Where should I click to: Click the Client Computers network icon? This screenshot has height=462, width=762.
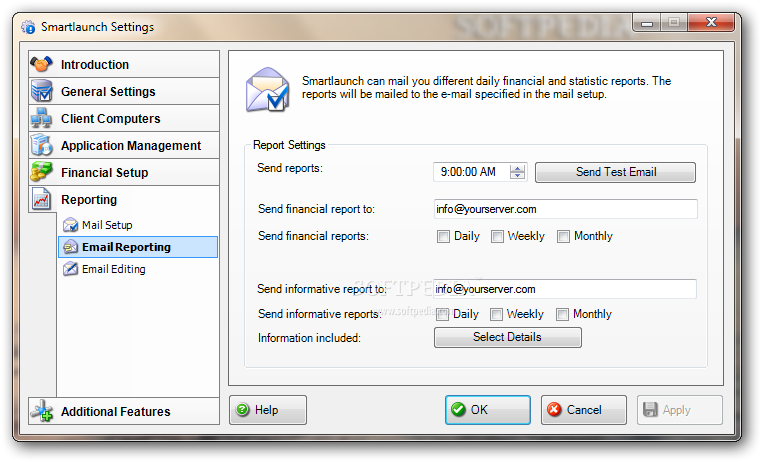click(x=41, y=118)
